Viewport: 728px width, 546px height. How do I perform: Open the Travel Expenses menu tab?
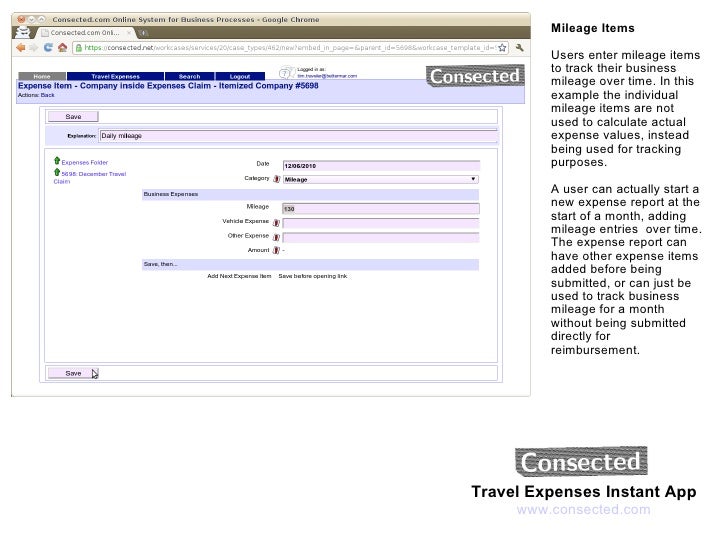coord(115,76)
